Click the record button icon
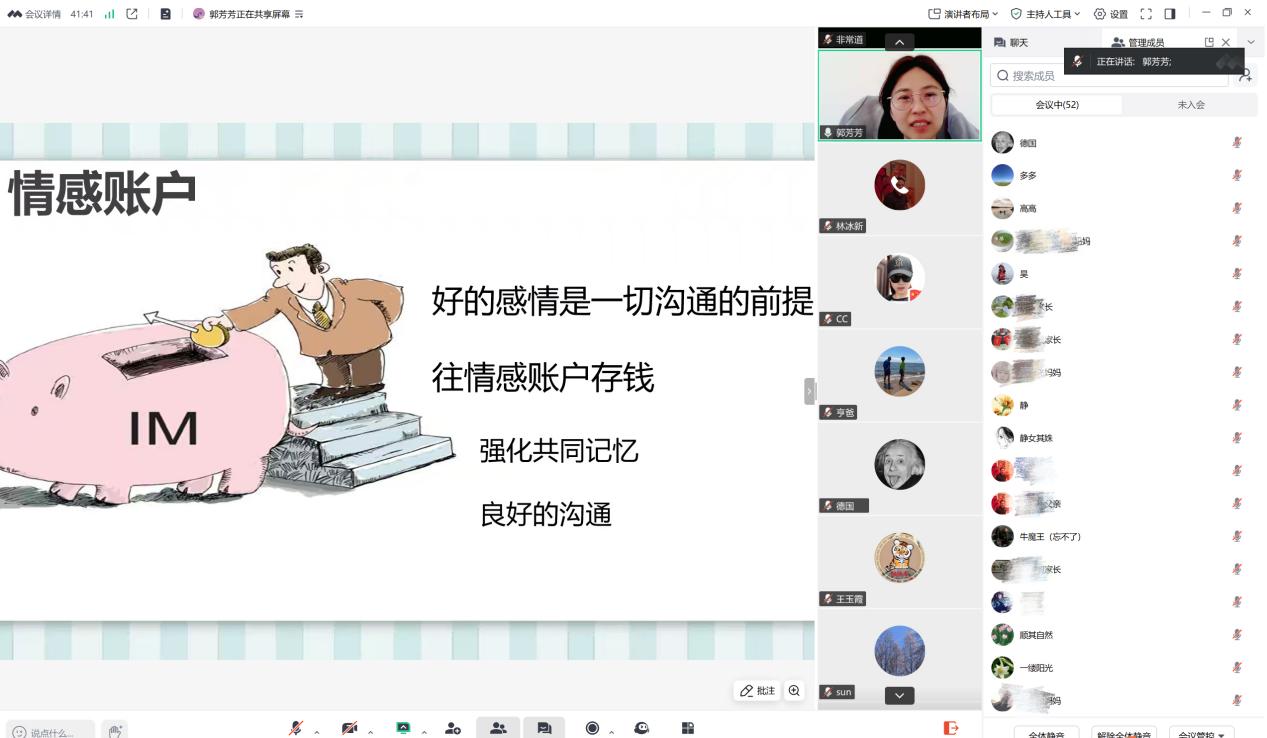1267x738 pixels. point(592,728)
